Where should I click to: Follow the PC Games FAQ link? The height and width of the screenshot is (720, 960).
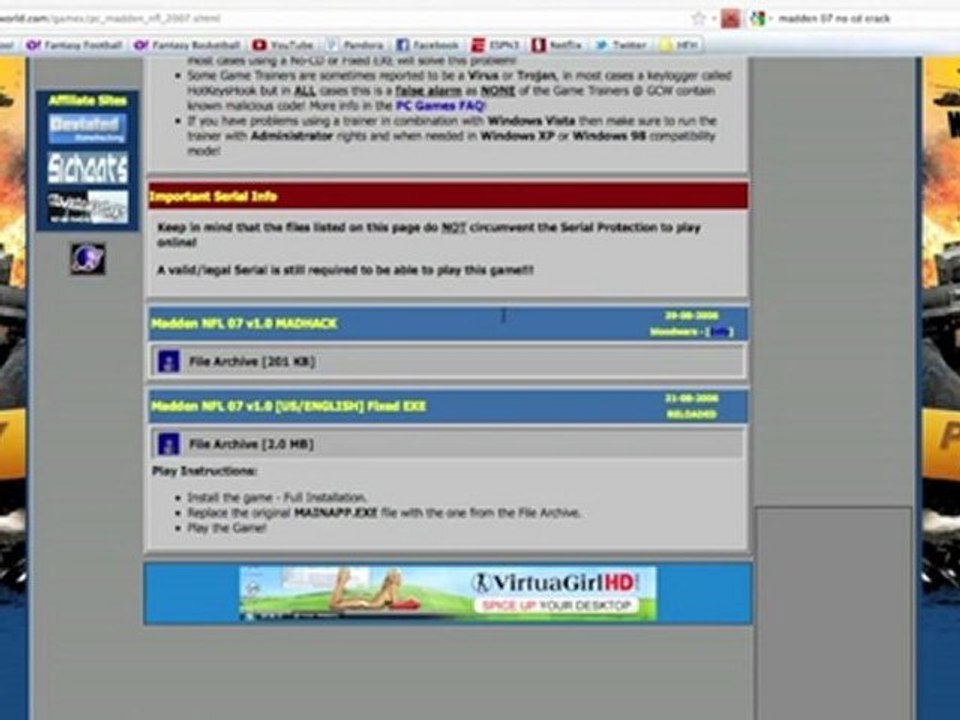(440, 105)
